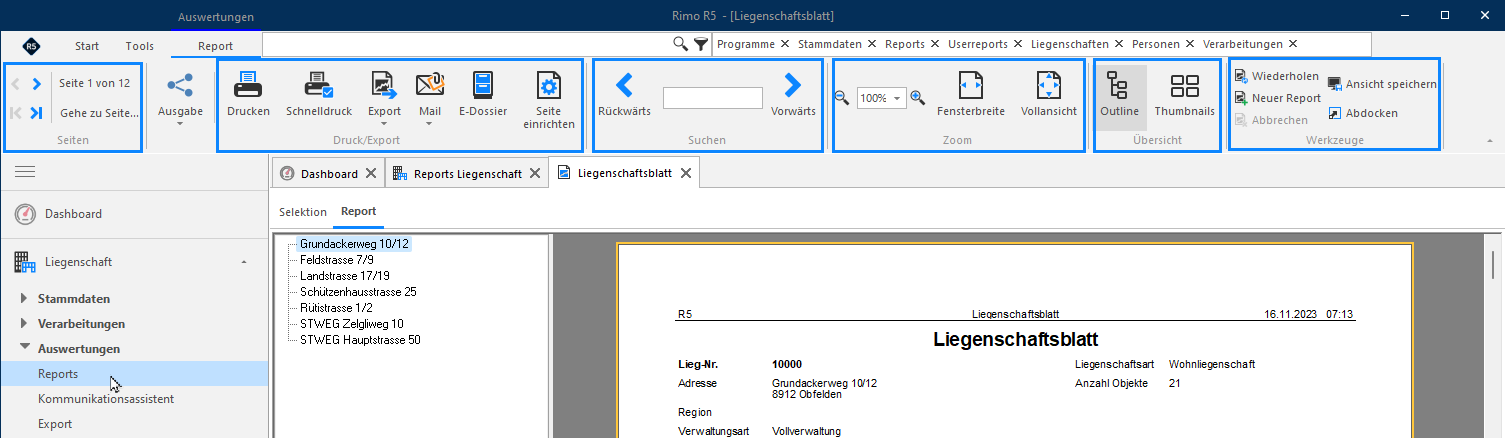Collapse the Liegenschaft sidebar section
This screenshot has width=1505, height=438.
pyautogui.click(x=245, y=262)
